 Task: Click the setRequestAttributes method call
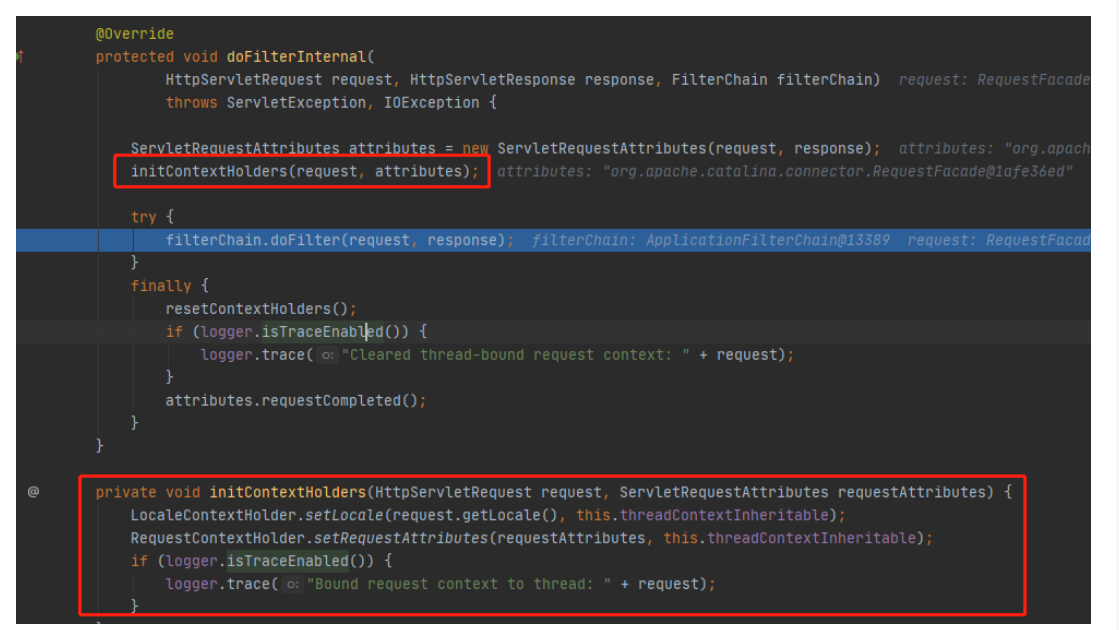[401, 538]
